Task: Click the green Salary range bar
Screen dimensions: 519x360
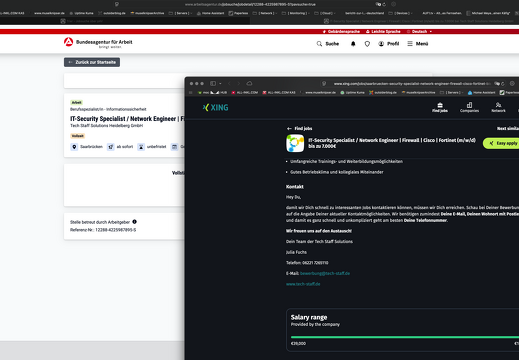Action: point(405,337)
